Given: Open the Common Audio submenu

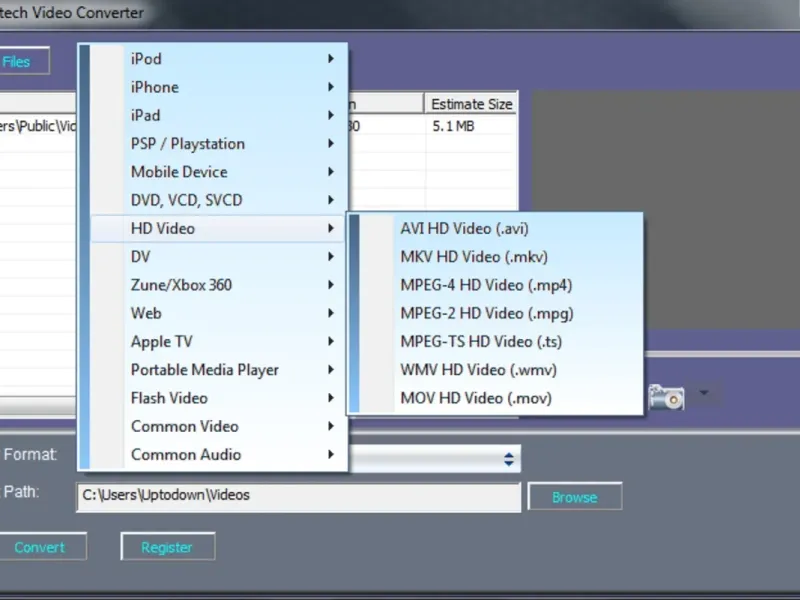Looking at the screenshot, I should point(219,455).
